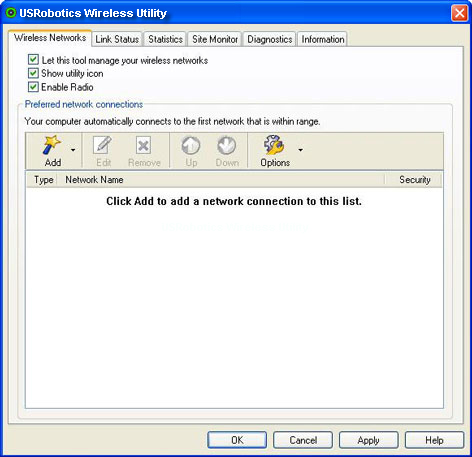This screenshot has width=472, height=457.
Task: Click the Apply button
Action: pos(368,440)
